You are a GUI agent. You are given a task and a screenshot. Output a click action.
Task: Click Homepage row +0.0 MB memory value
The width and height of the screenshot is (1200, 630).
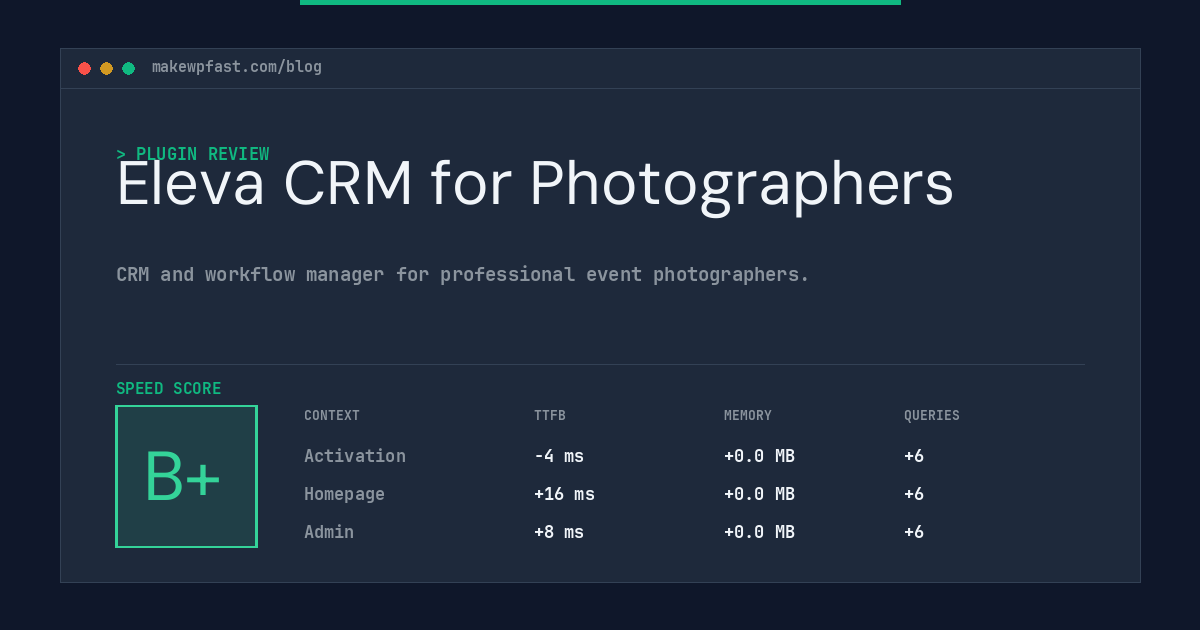pyautogui.click(x=759, y=494)
